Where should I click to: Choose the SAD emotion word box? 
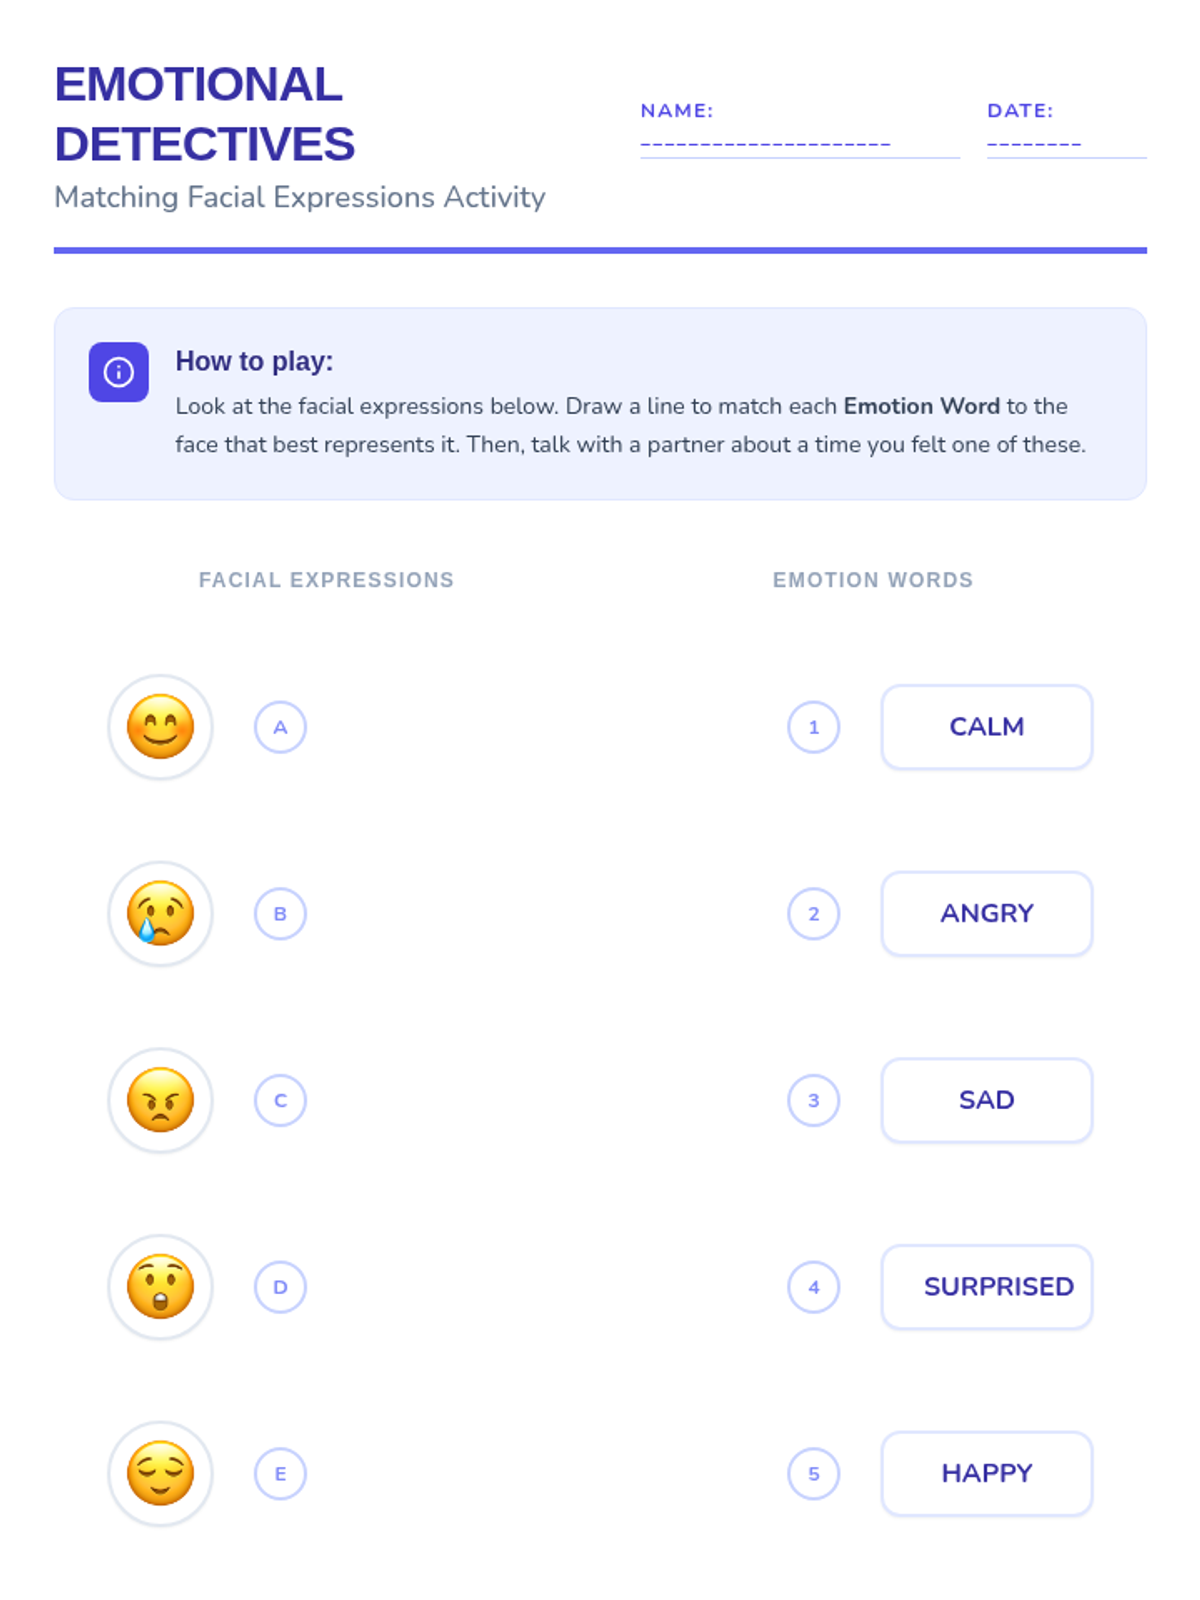click(x=987, y=1100)
